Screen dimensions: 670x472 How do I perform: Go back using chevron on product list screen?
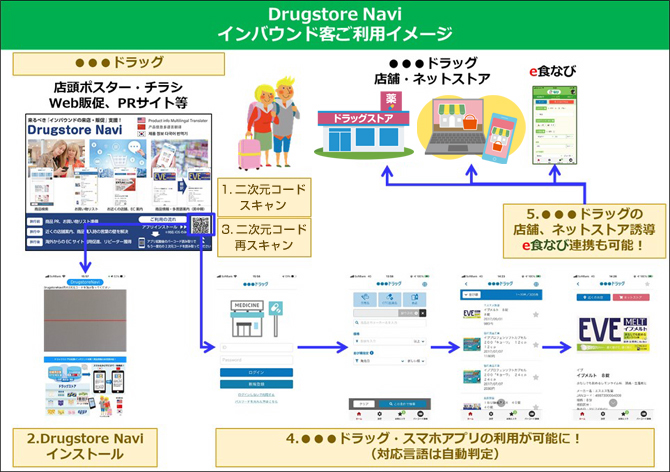click(466, 284)
